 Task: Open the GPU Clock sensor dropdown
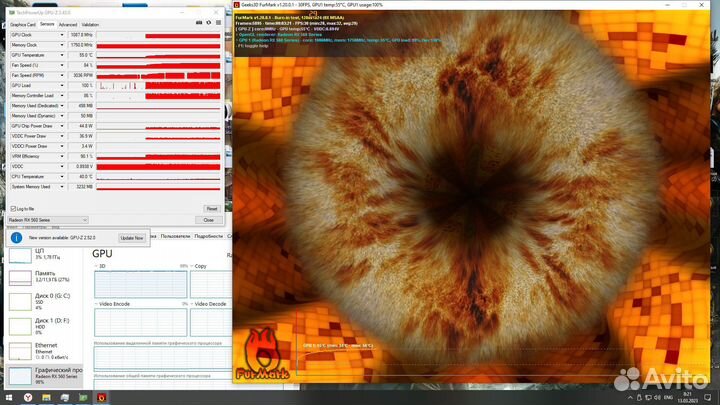click(62, 35)
